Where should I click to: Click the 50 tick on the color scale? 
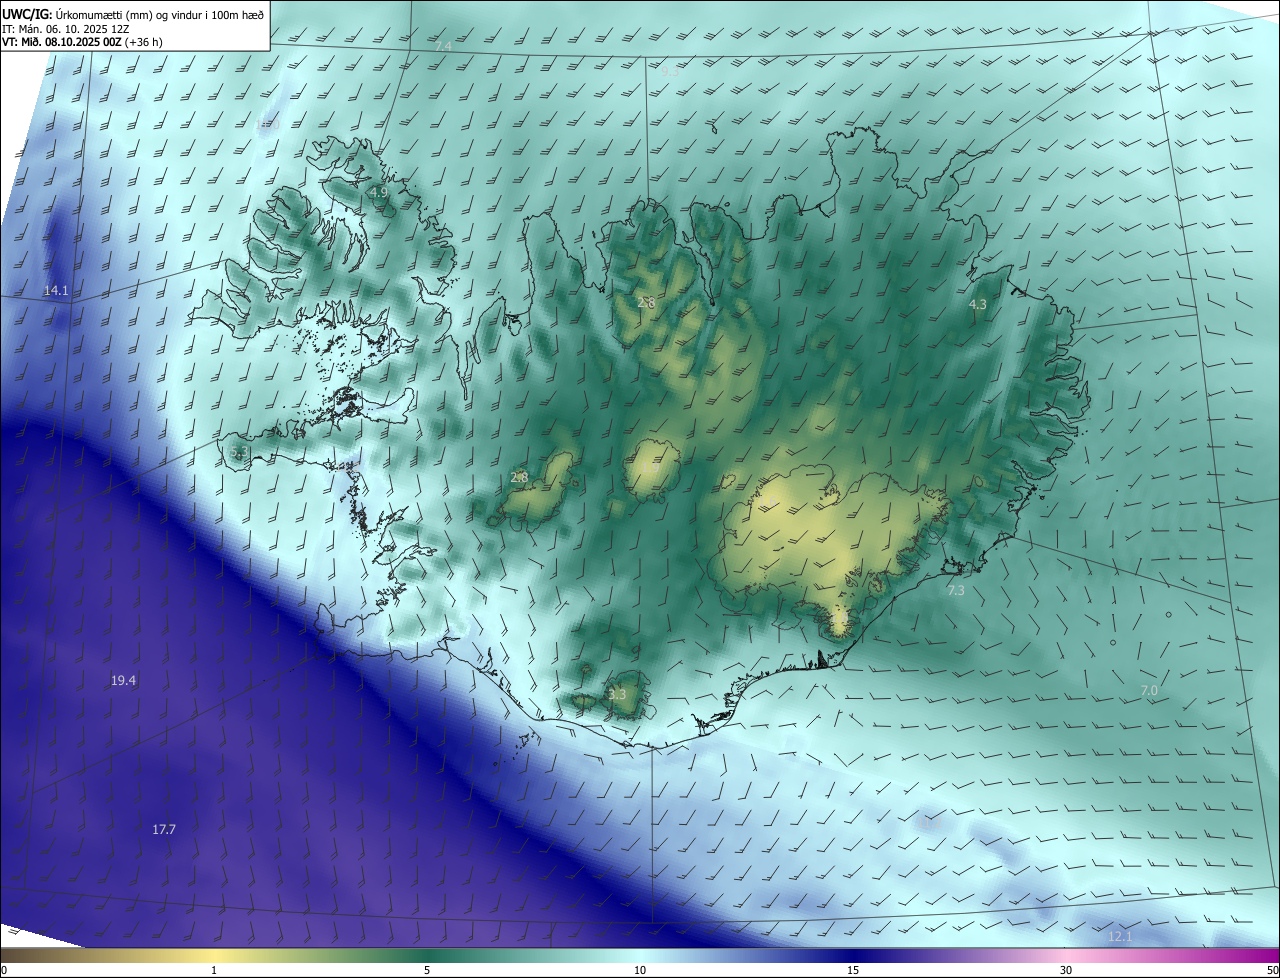point(1272,971)
